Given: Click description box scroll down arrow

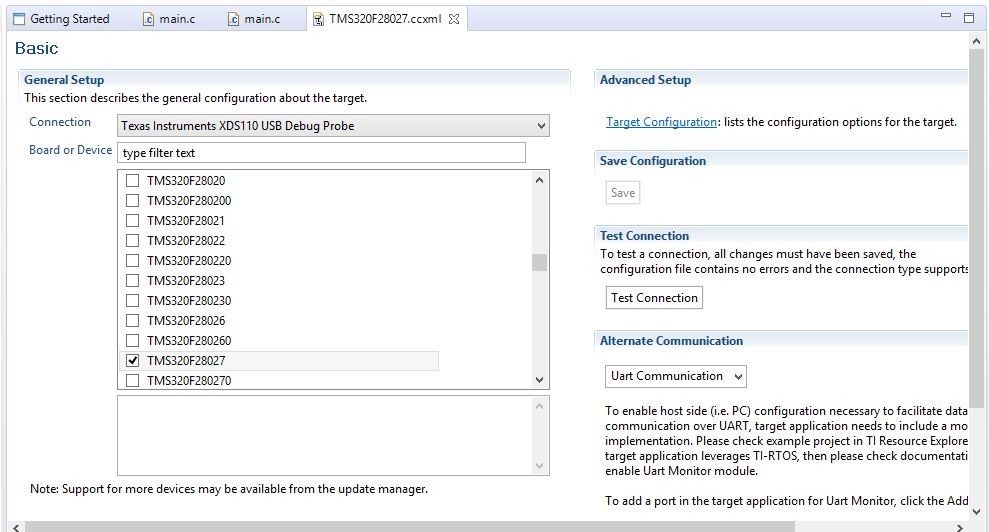Looking at the screenshot, I should [539, 466].
